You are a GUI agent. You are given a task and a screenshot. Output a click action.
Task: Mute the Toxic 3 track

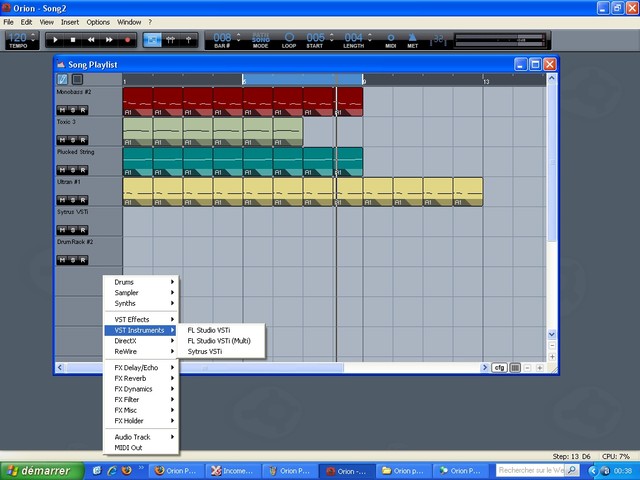pyautogui.click(x=62, y=140)
